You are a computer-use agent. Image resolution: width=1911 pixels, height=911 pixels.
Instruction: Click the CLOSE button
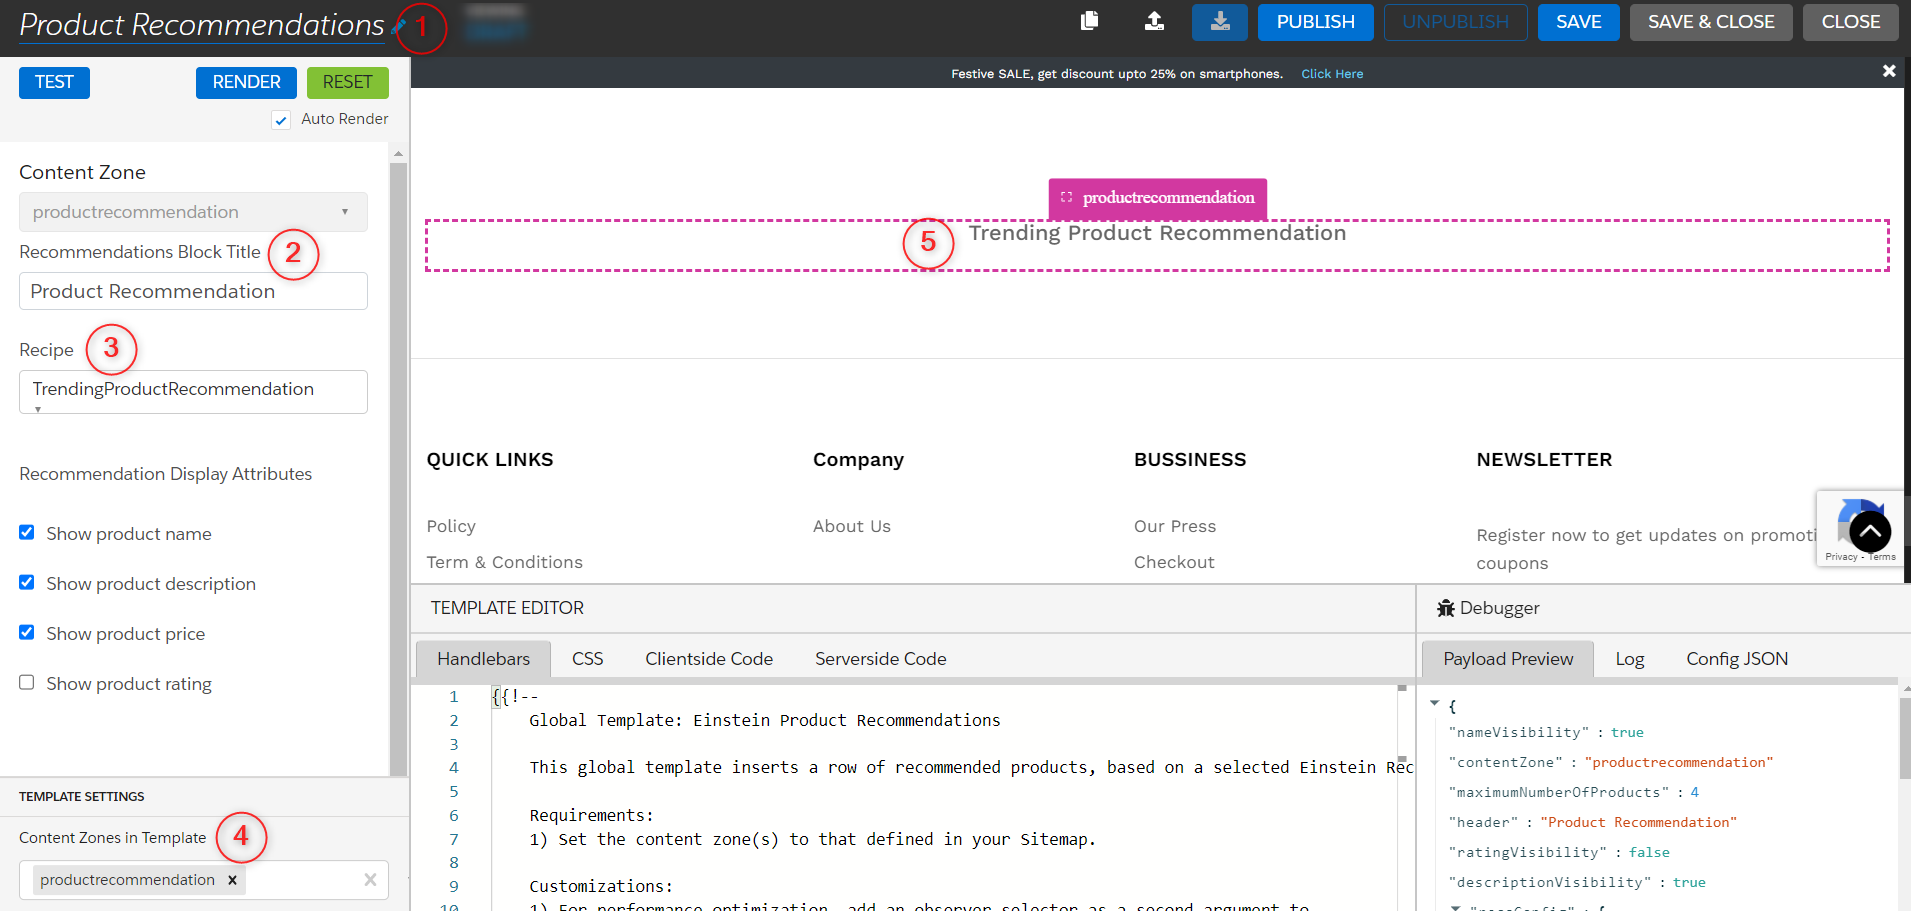[1850, 22]
